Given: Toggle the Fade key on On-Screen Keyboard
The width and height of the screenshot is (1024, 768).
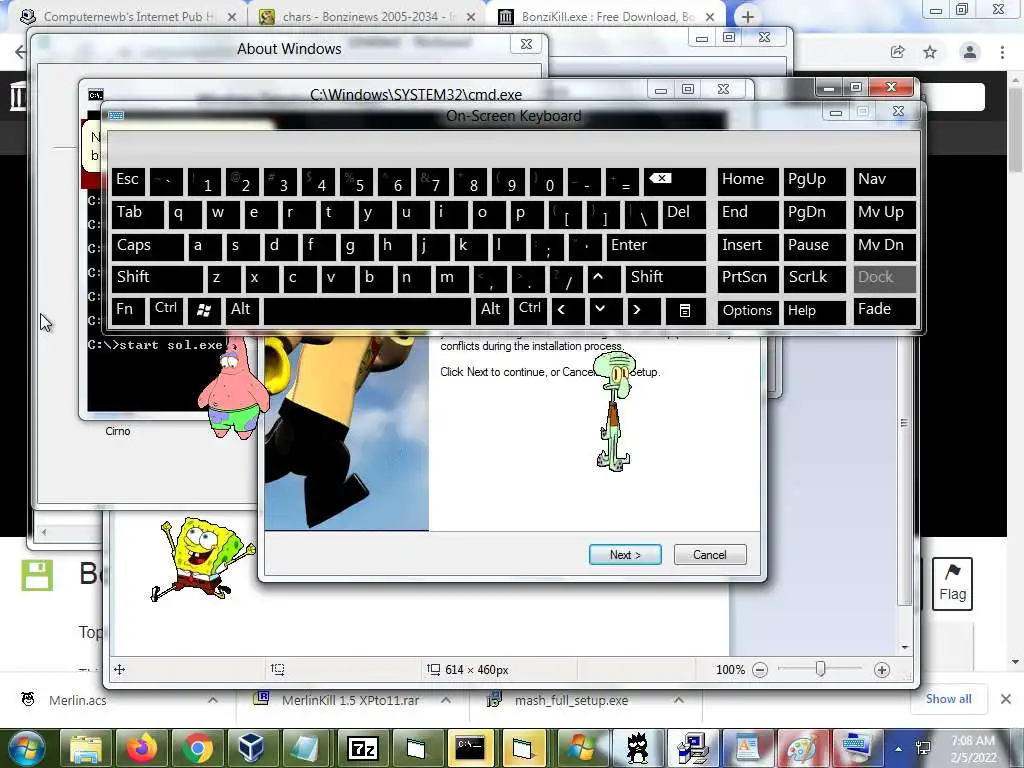Looking at the screenshot, I should point(884,311).
